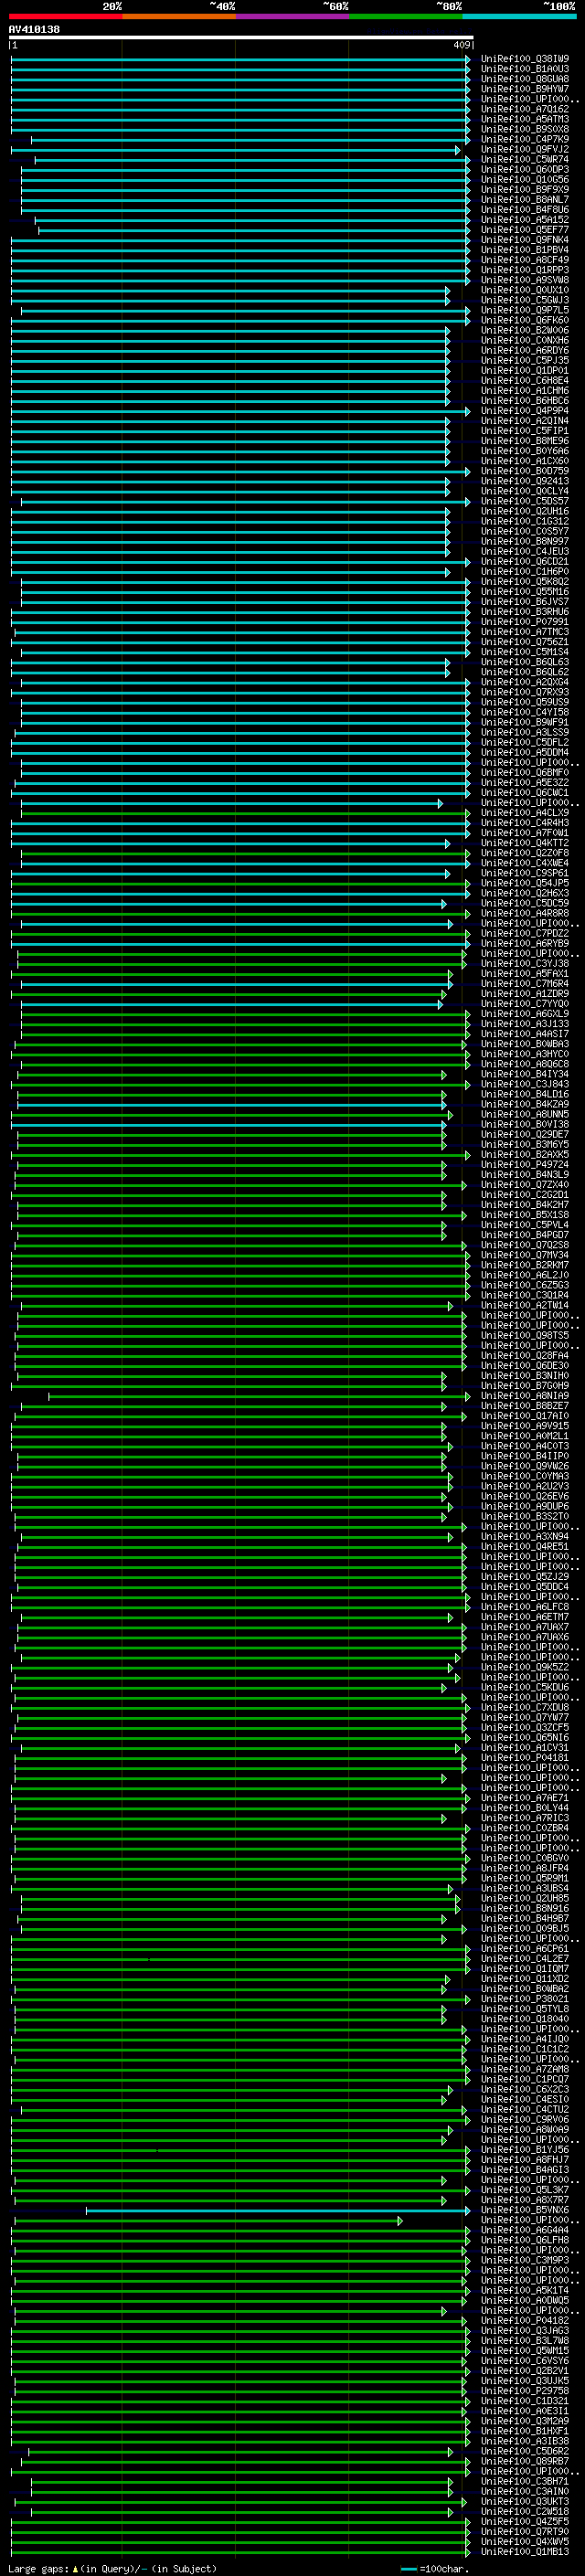This screenshot has height=2576, width=585.
Task: Select hit label UniRef100_Q54JP5
Action: [525, 883]
